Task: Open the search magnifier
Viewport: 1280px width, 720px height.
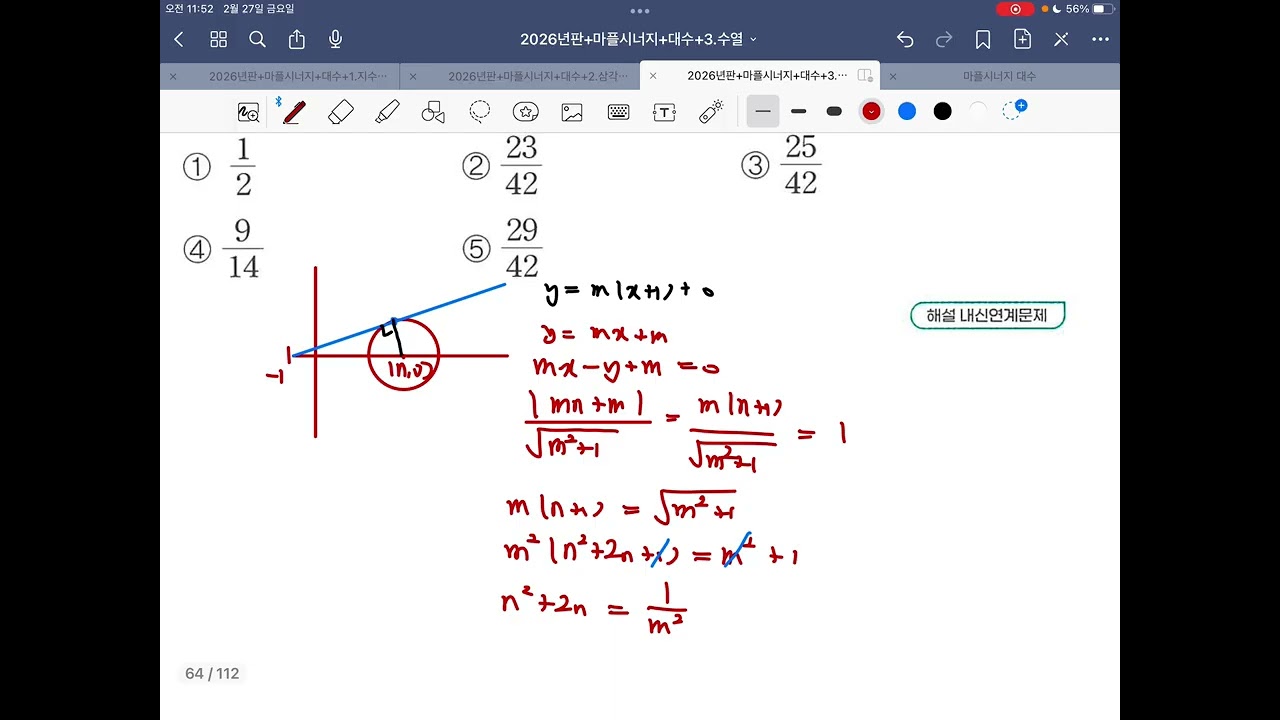Action: (x=257, y=39)
